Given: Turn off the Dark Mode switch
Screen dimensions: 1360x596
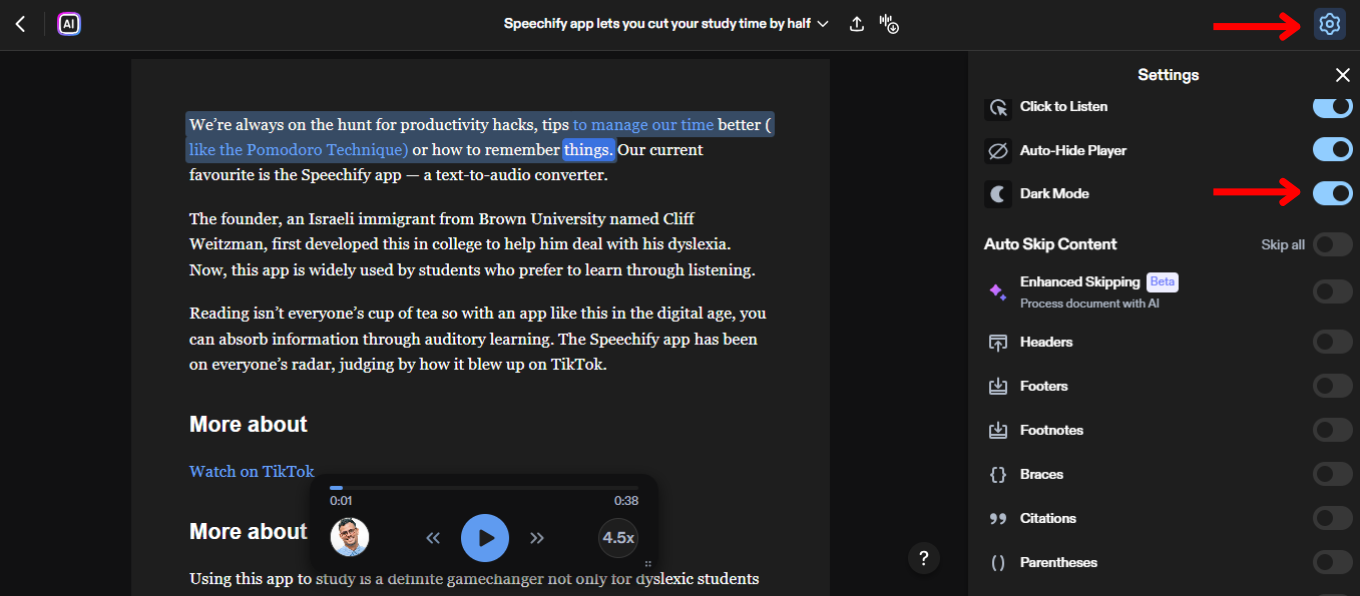Looking at the screenshot, I should tap(1333, 193).
